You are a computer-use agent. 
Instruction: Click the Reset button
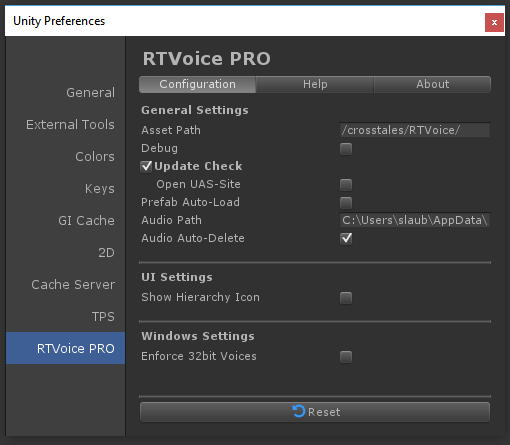pos(315,412)
